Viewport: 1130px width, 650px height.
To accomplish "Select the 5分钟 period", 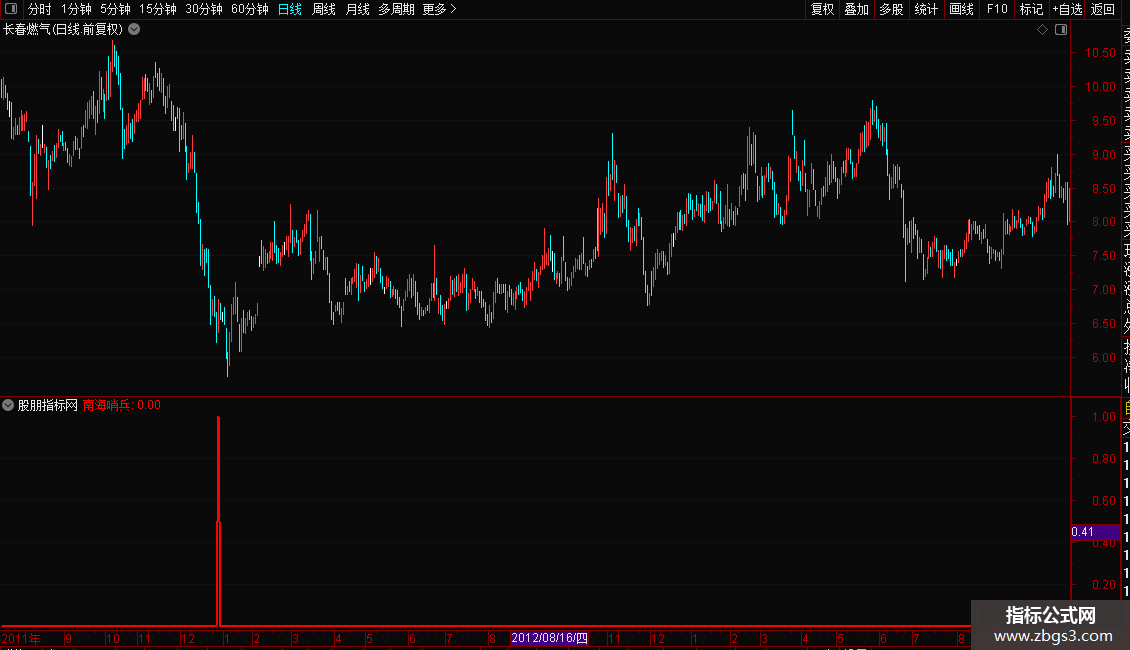I will point(115,9).
